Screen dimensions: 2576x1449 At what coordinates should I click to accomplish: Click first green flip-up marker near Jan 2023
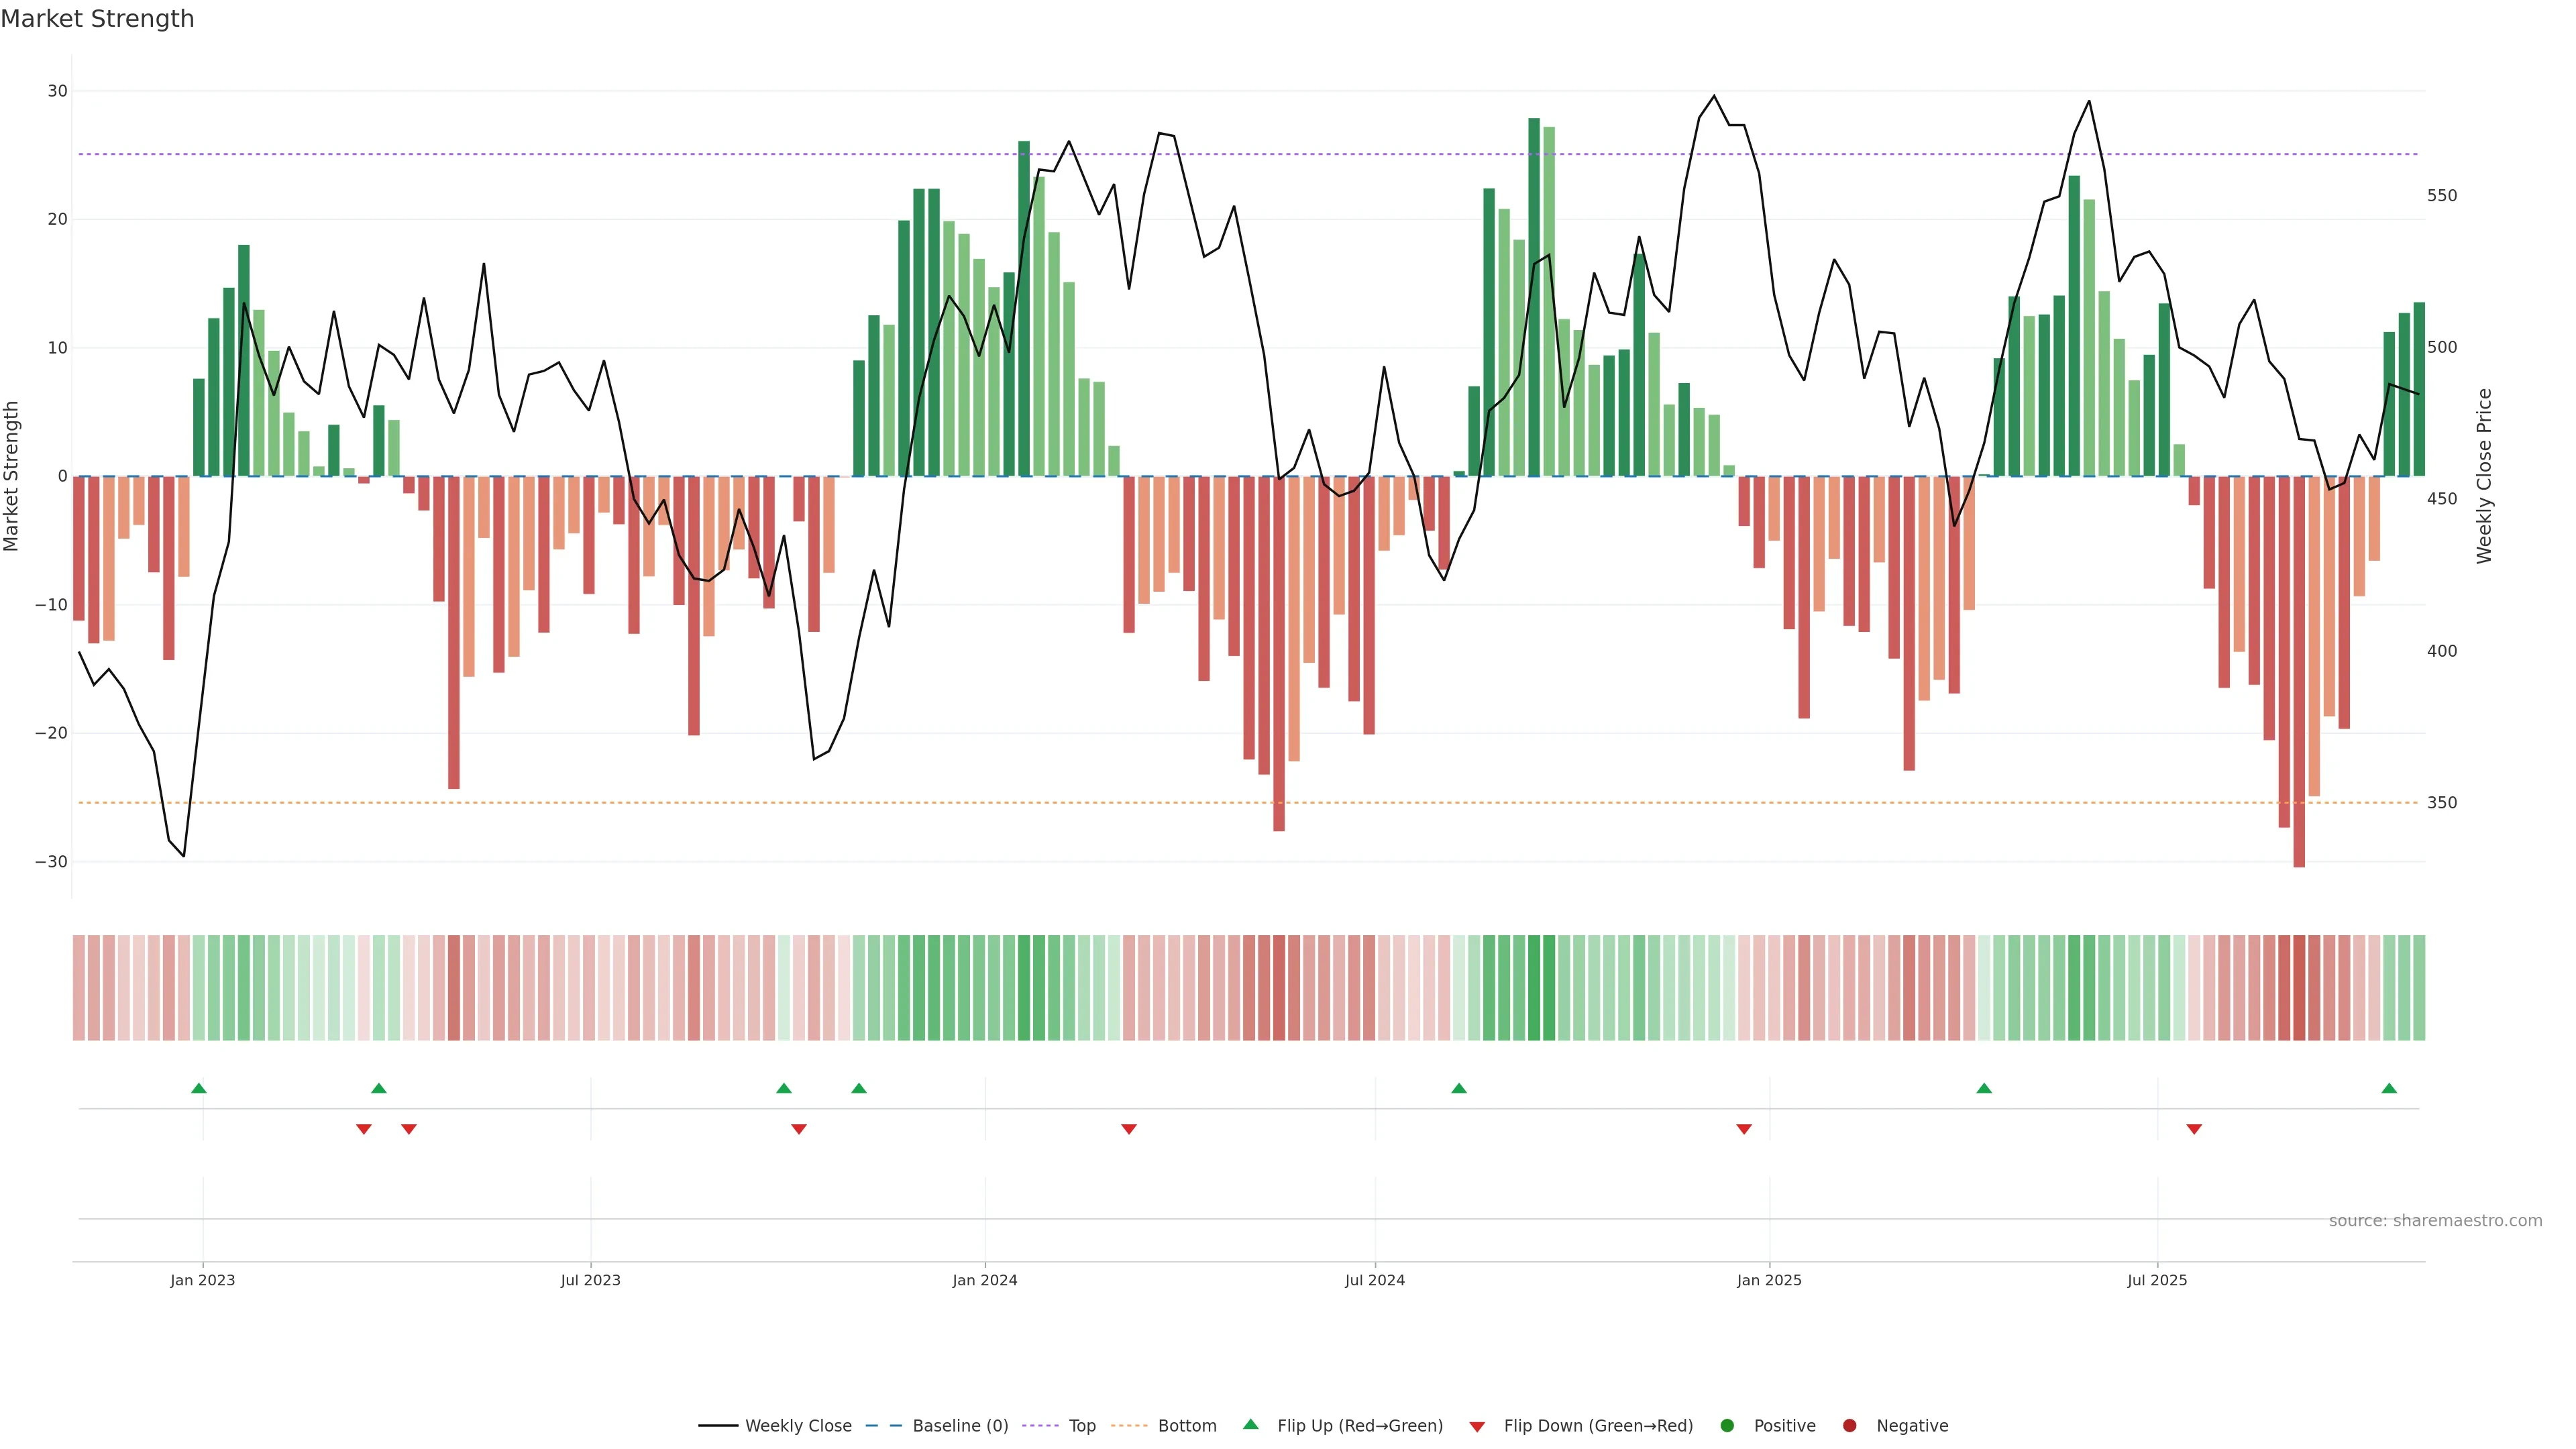199,1088
